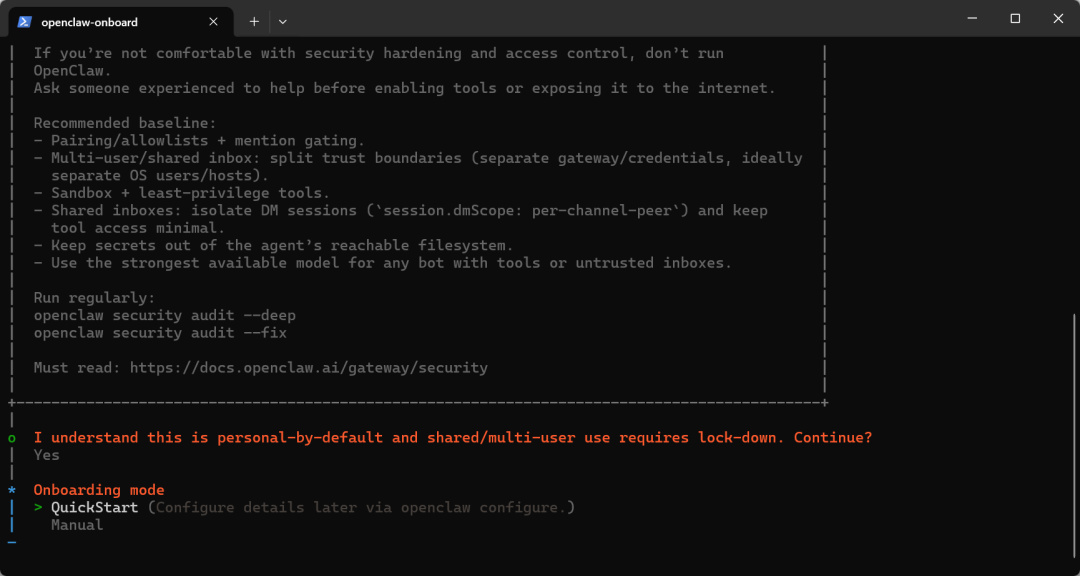
Task: Click the 'openclaw security audit --deep' command
Action: coord(165,315)
